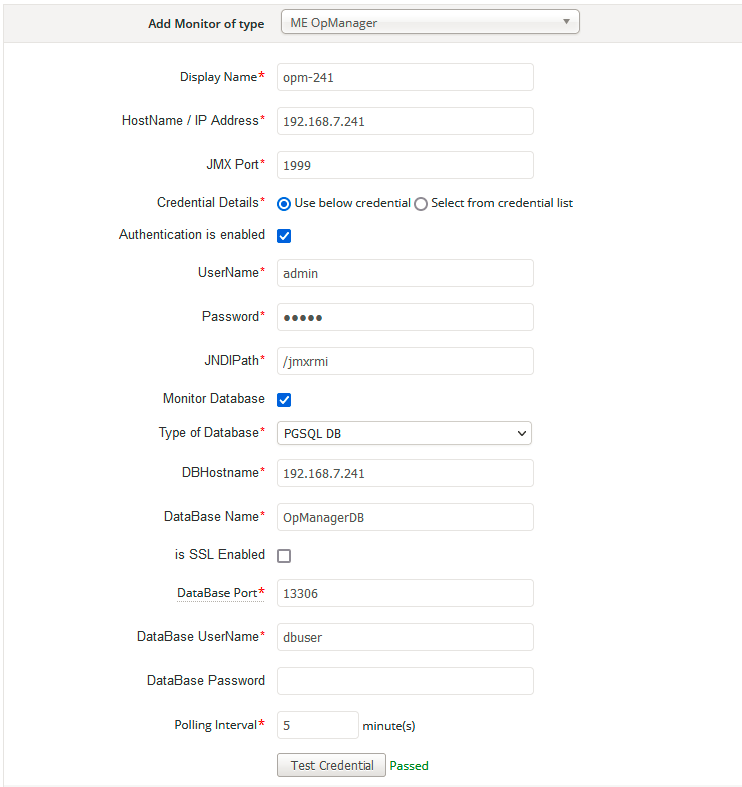Focus the masked Password field under UserName
The image size is (742, 787).
pyautogui.click(x=405, y=317)
